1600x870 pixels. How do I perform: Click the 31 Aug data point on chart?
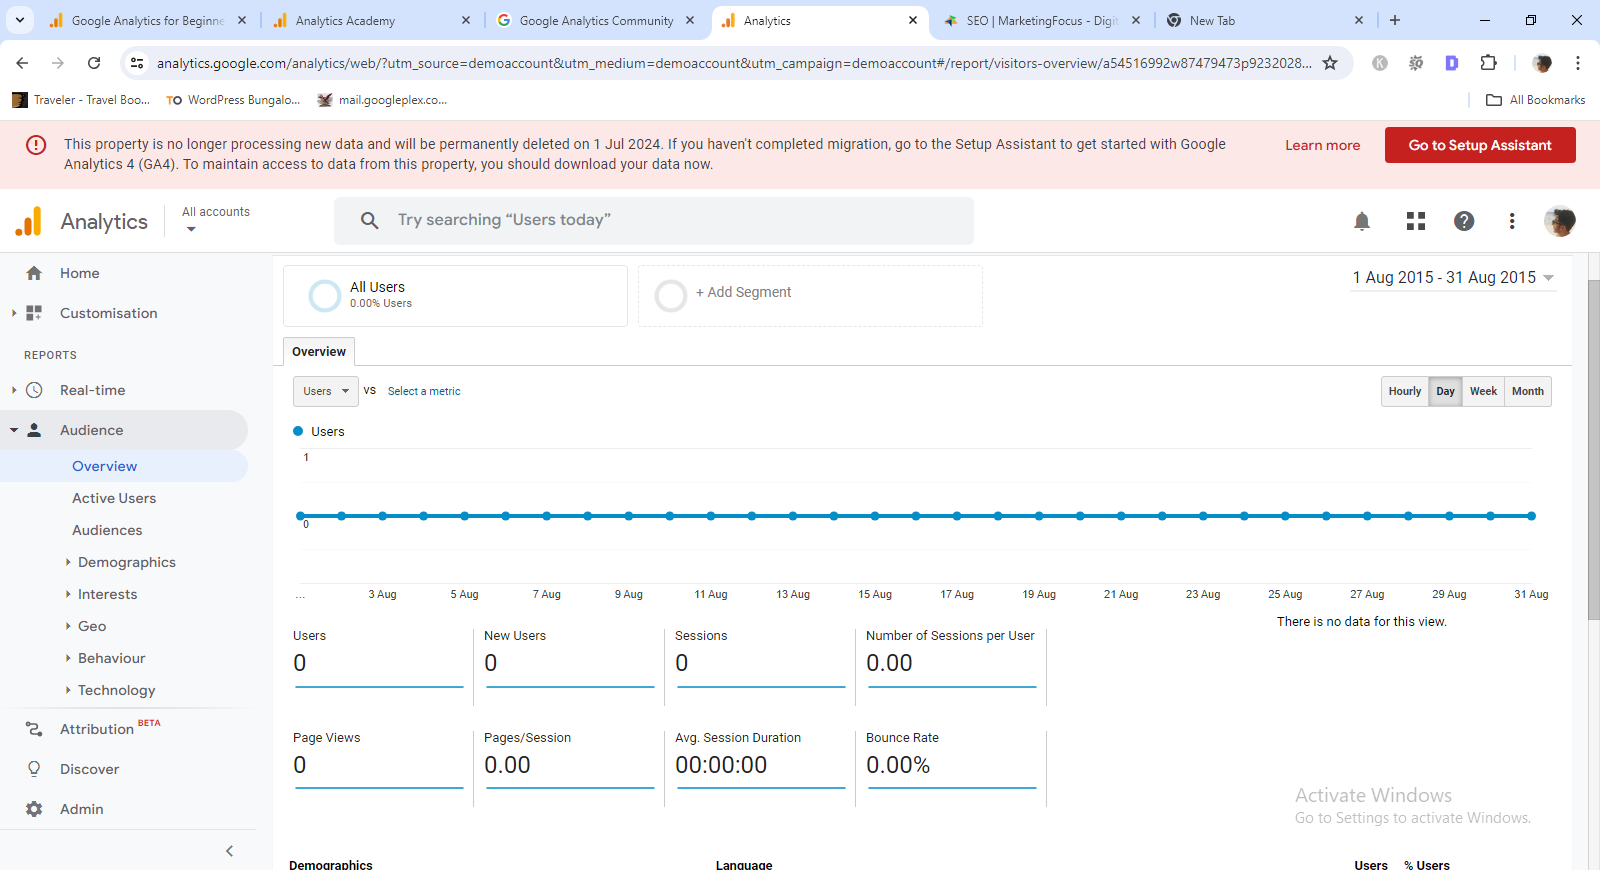coord(1531,516)
